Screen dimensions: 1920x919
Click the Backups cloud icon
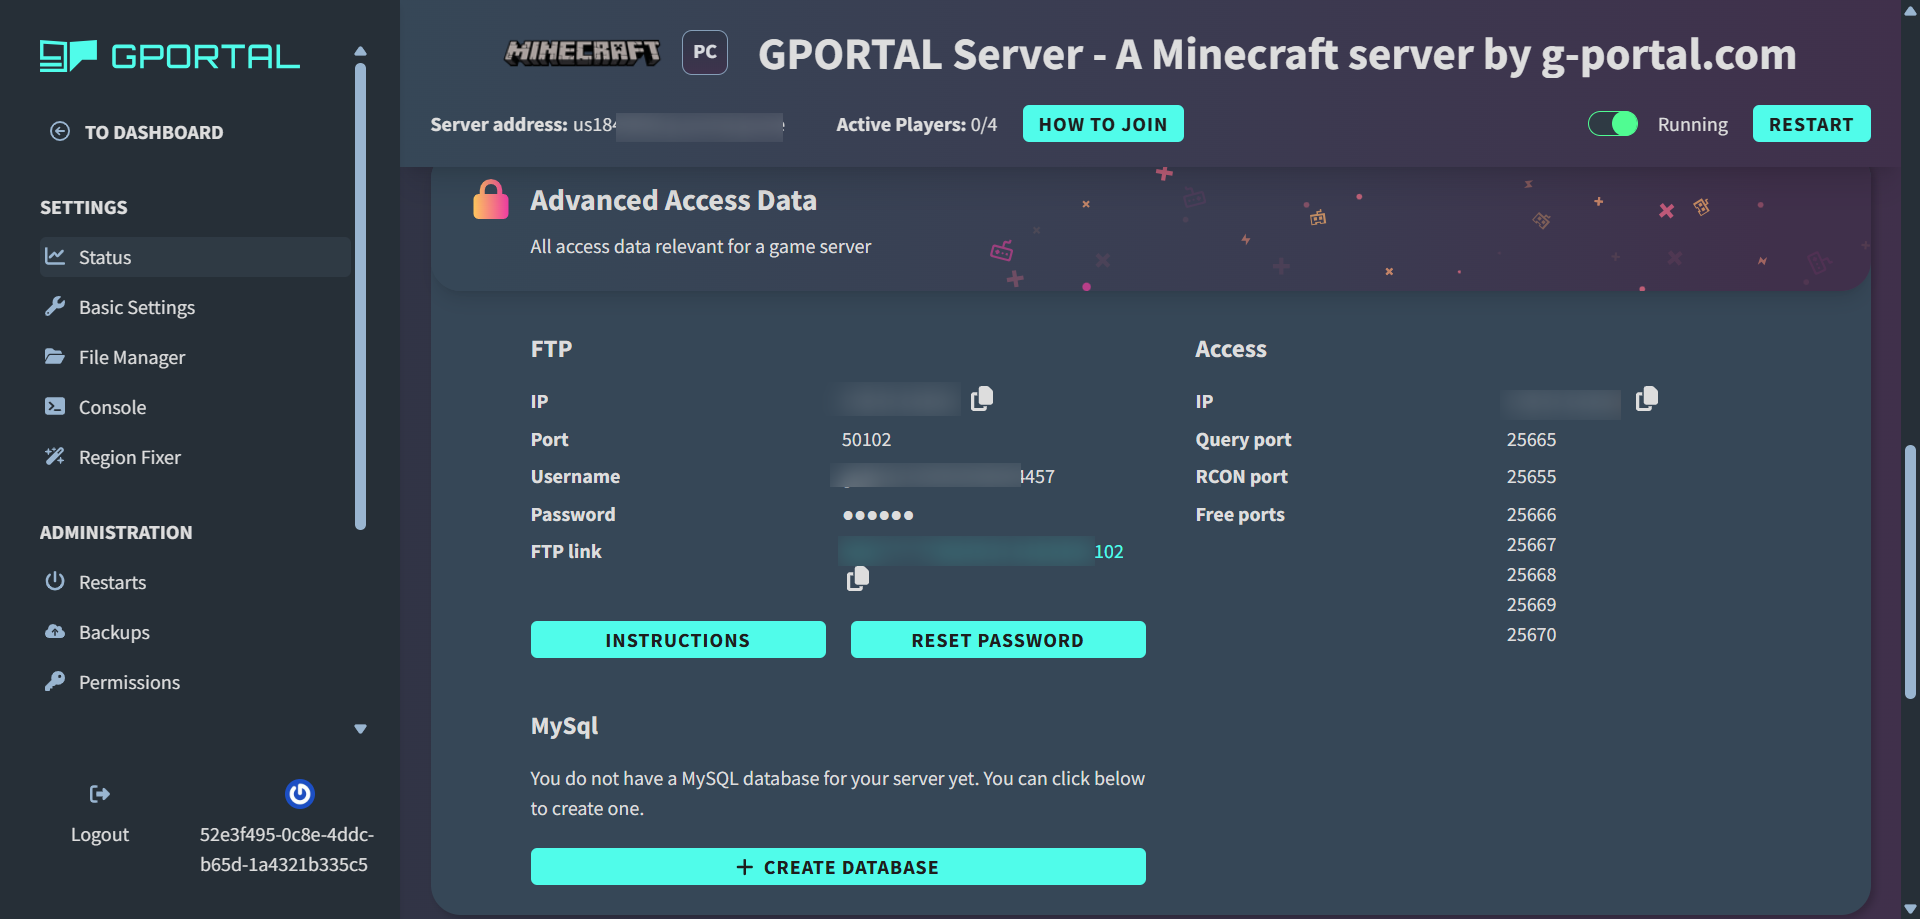[x=55, y=631]
